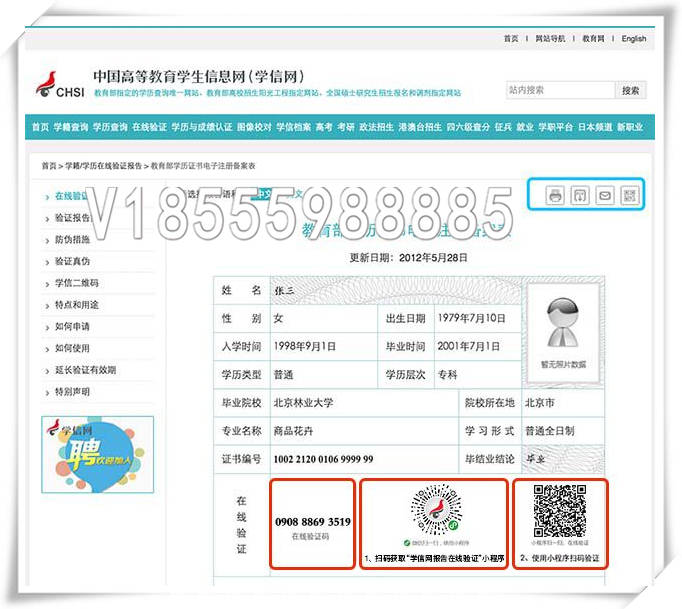Select 学职平台 in the navigation bar
Image resolution: width=682 pixels, height=609 pixels.
(x=556, y=127)
